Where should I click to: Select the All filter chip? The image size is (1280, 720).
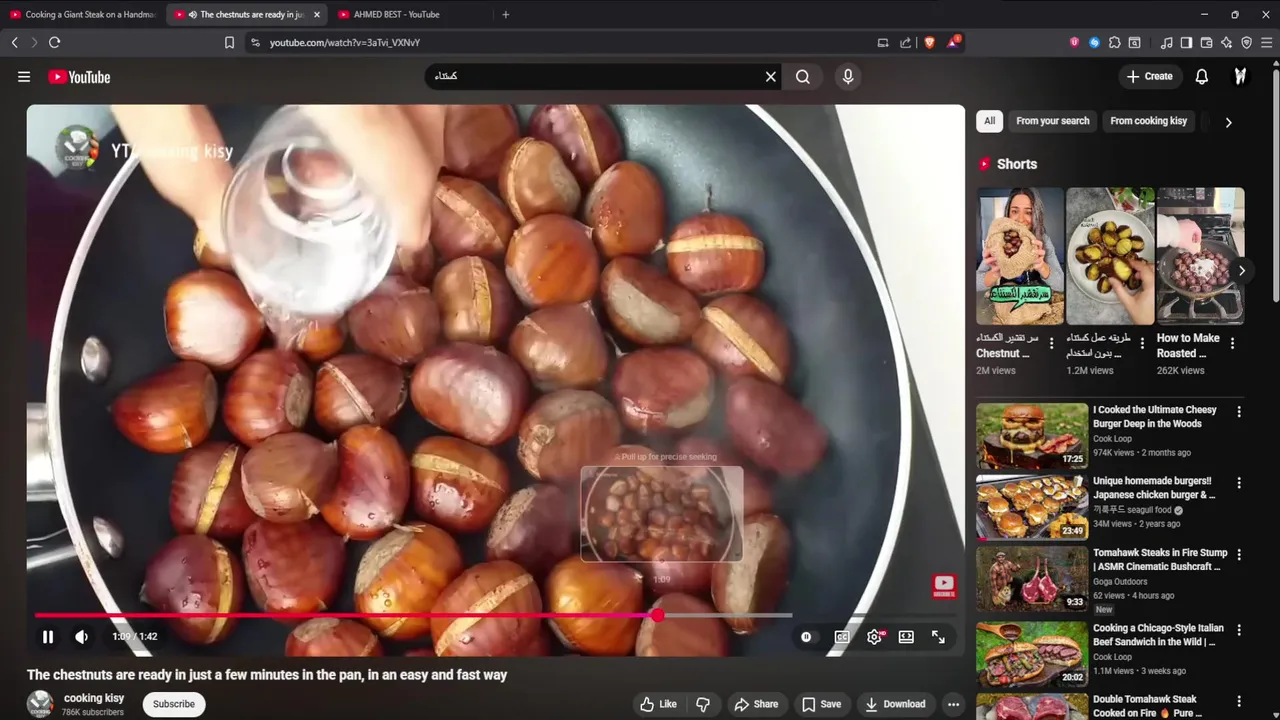(989, 121)
